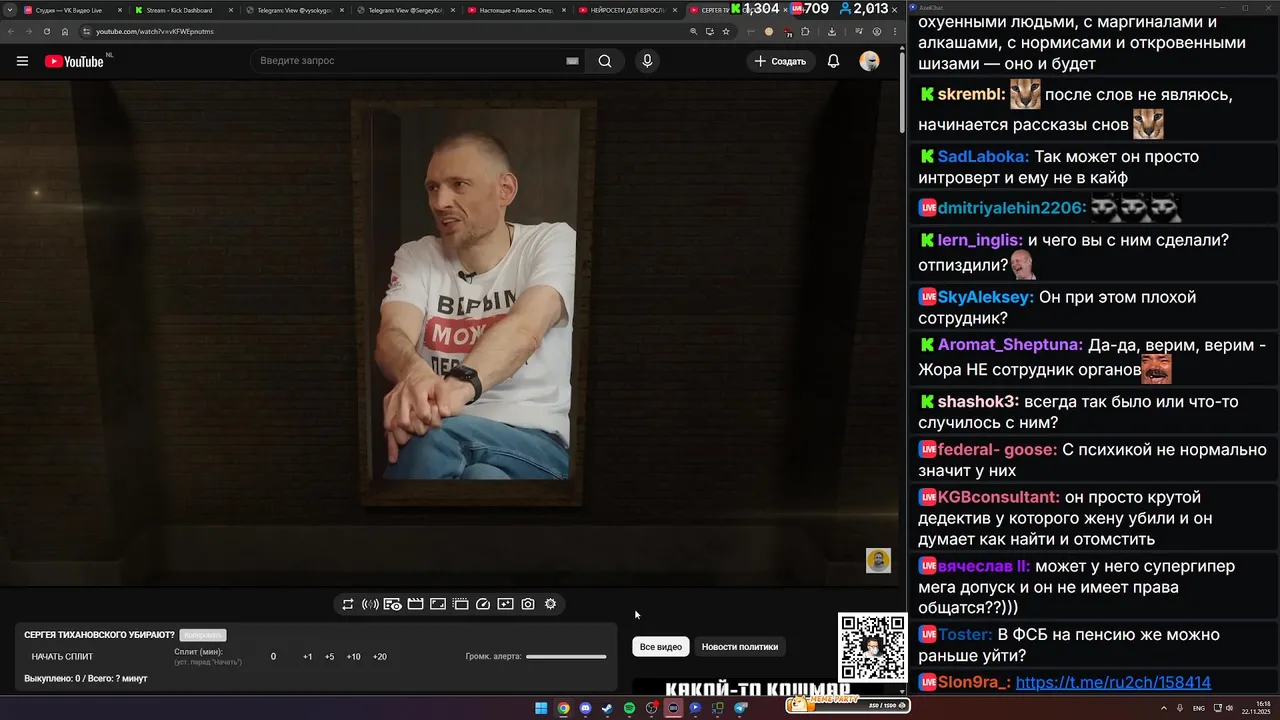This screenshot has height=720, width=1280.
Task: Click the screen-with-eye icon in the player toolbar
Action: (x=393, y=604)
